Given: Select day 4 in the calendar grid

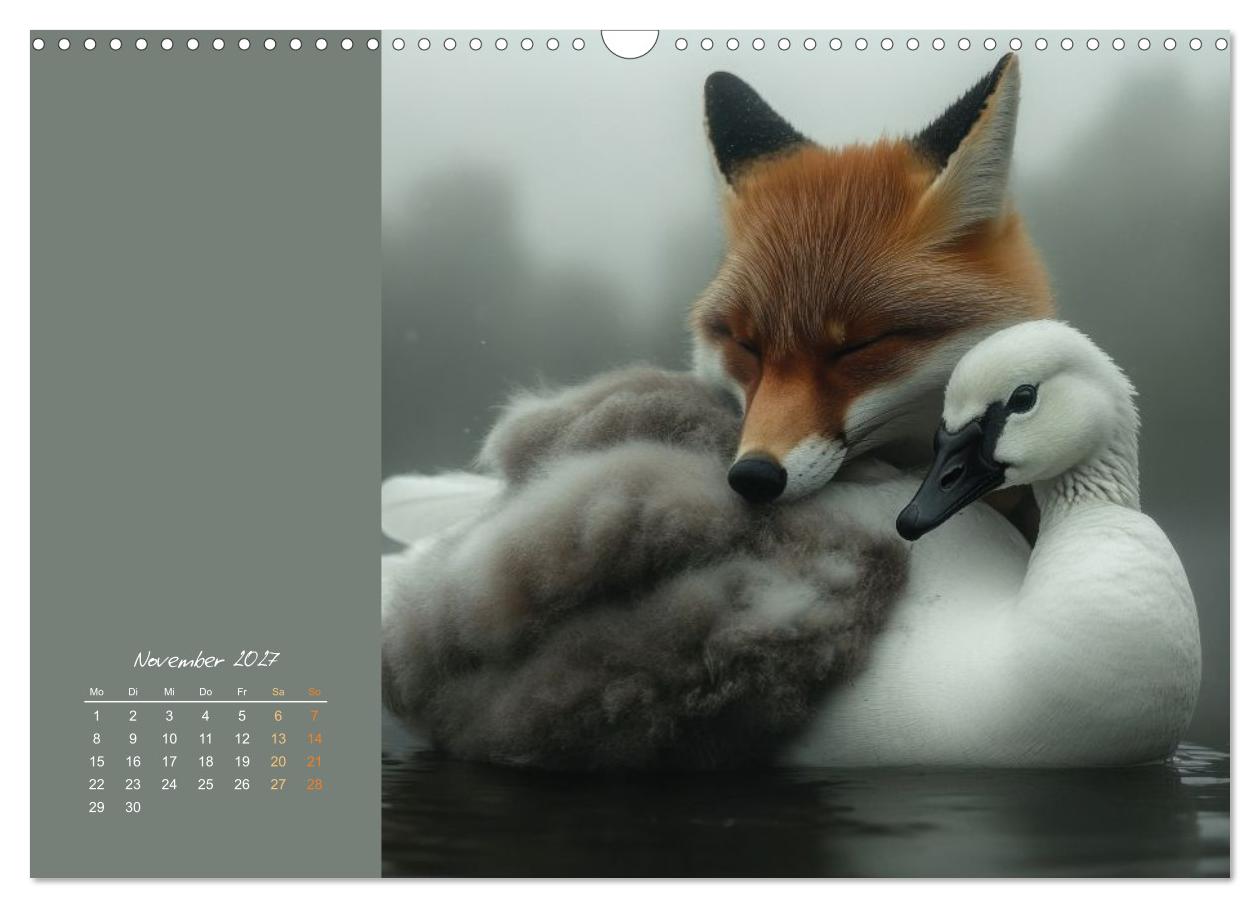Looking at the screenshot, I should 205,716.
